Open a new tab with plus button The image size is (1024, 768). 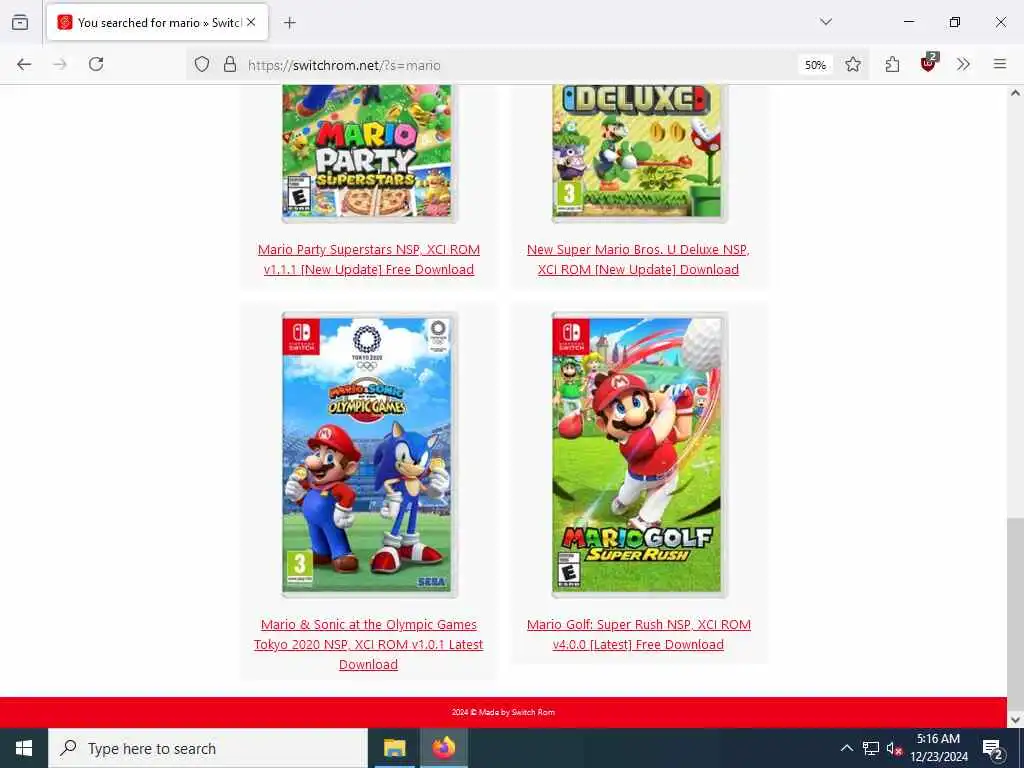point(290,23)
